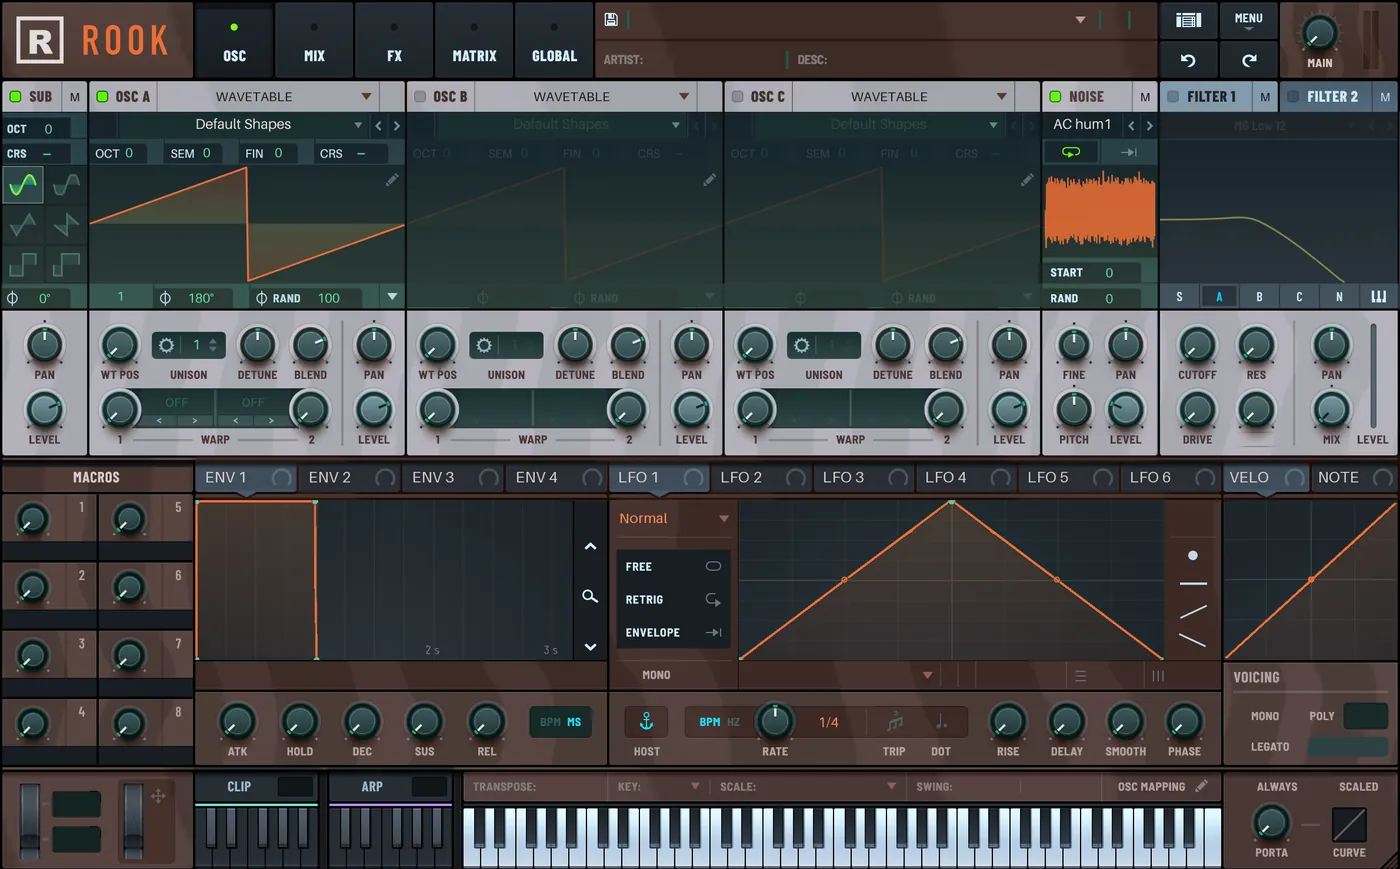1400x869 pixels.
Task: Open the Default Shapes wavetable dropdown in OSC A
Action: [x=241, y=125]
